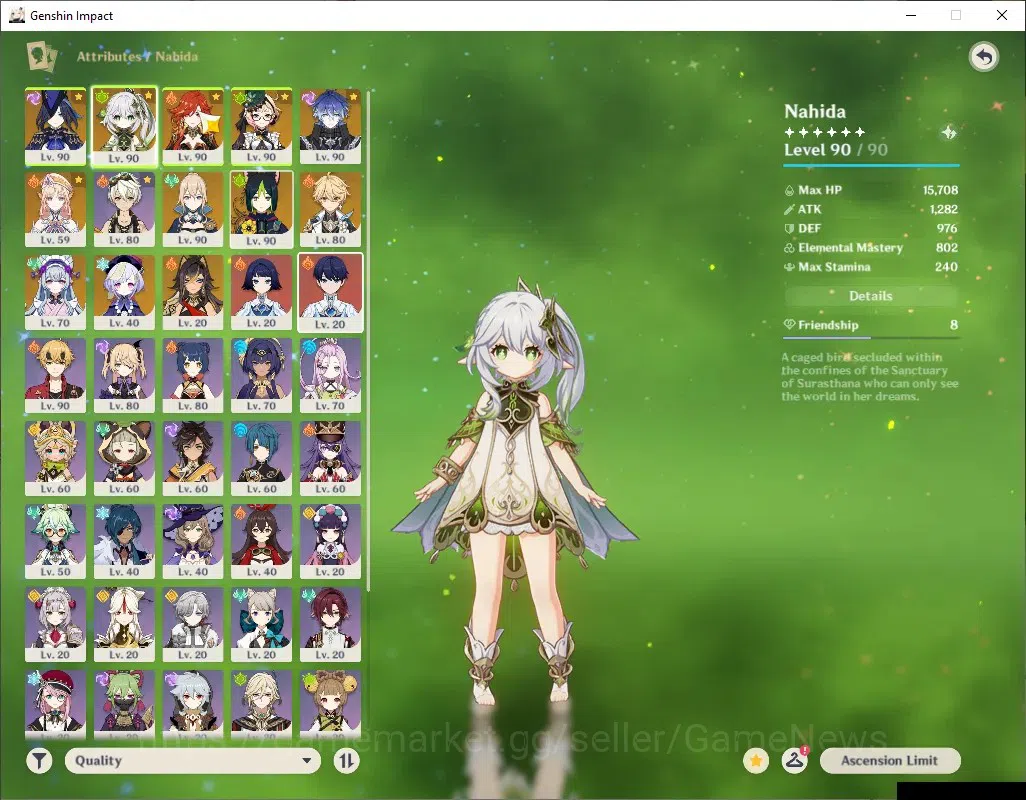Select masked Kuki Shinobu's portrait

[x=124, y=704]
